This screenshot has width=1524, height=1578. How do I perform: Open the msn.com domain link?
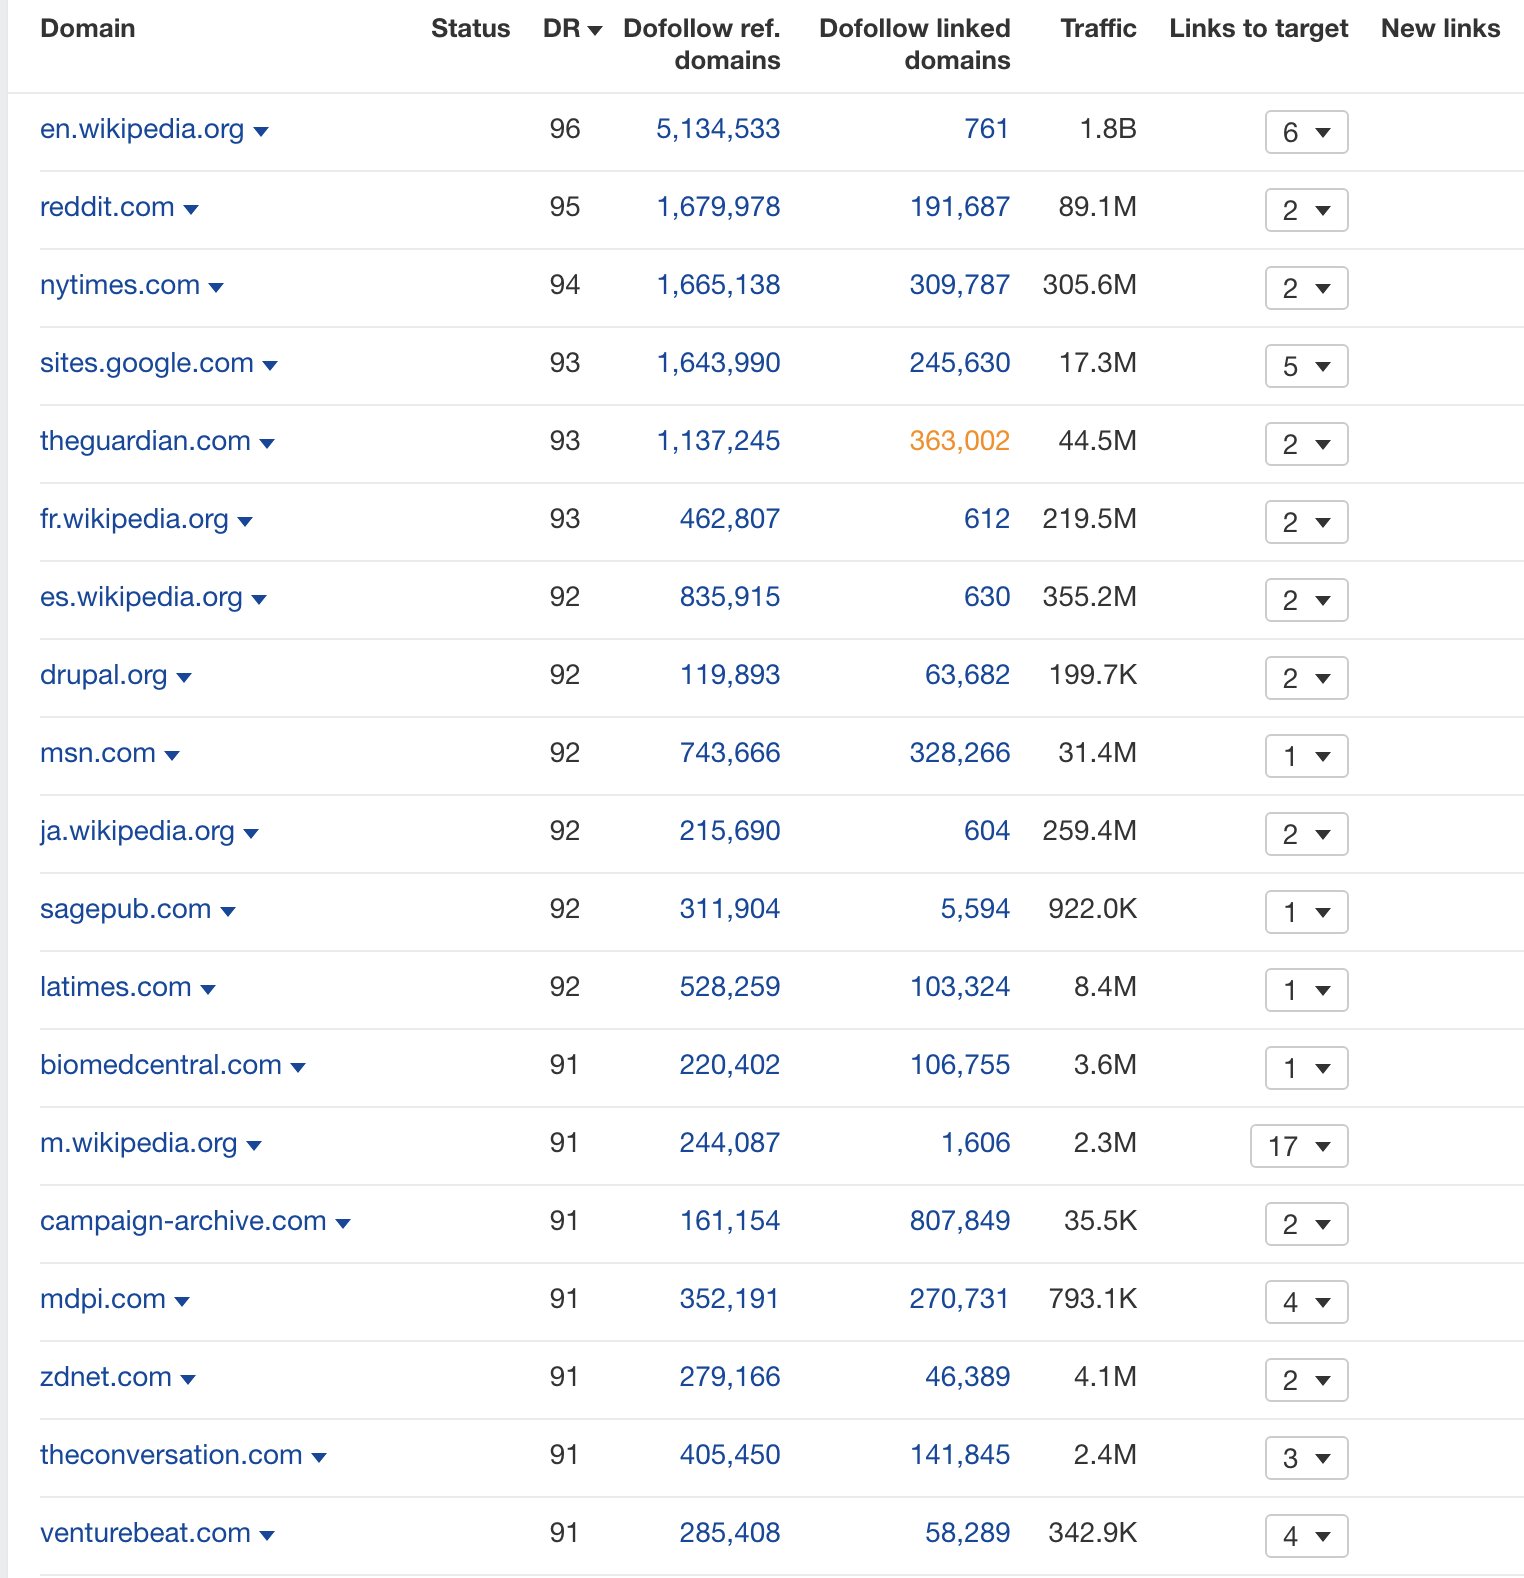click(x=98, y=753)
